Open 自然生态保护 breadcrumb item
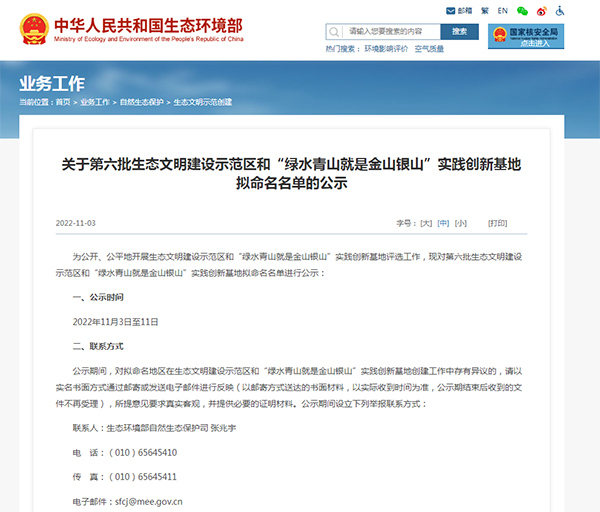Viewport: 600px width, 512px height. [x=141, y=103]
